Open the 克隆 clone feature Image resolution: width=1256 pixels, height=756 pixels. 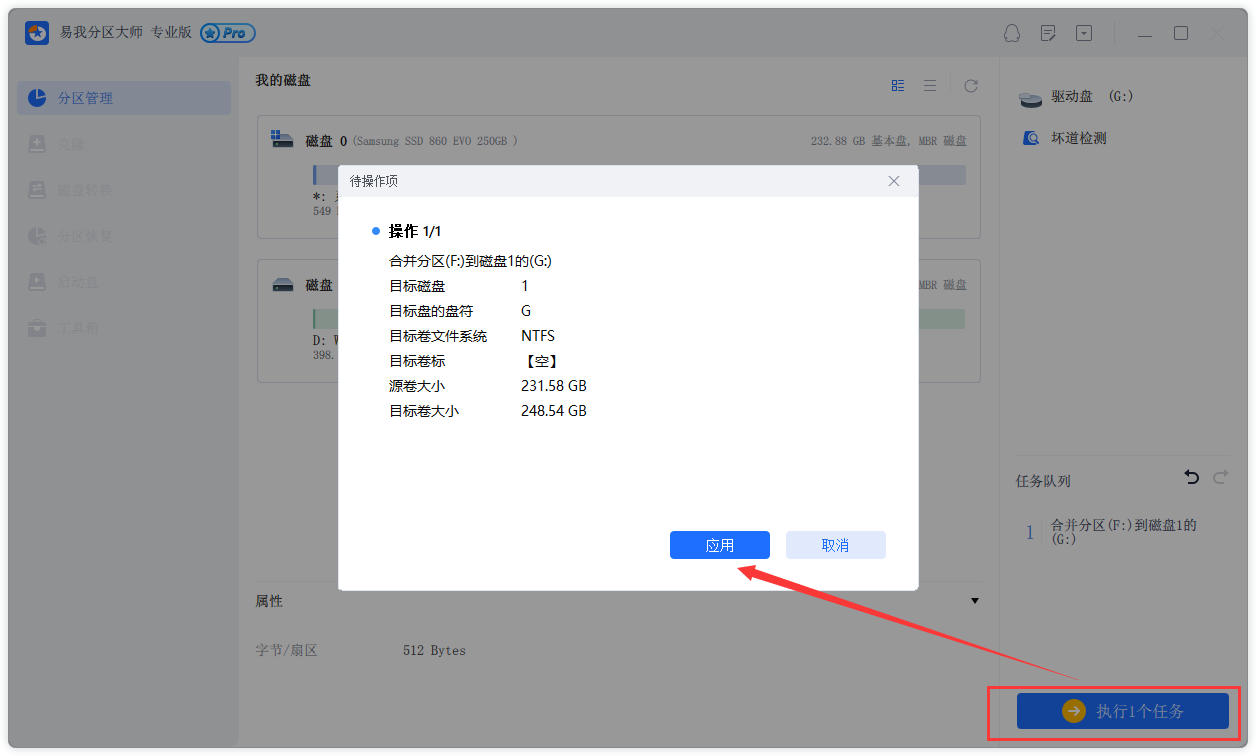coord(37,143)
